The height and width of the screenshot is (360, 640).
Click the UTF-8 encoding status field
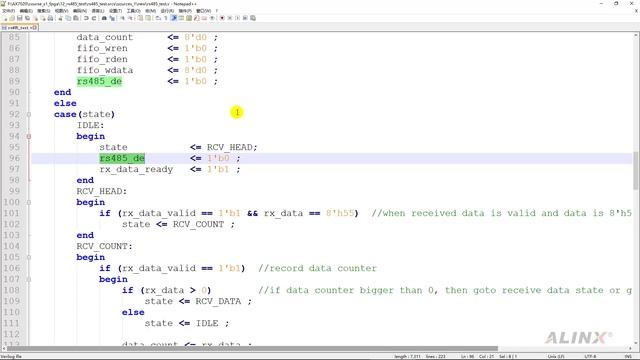click(590, 356)
